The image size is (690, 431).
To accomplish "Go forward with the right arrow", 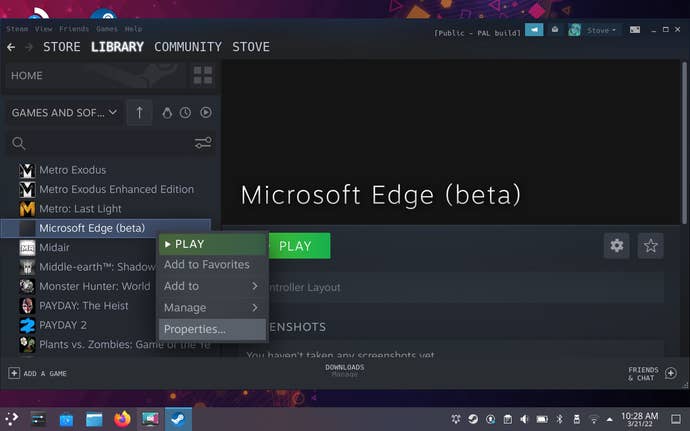I will [x=29, y=47].
